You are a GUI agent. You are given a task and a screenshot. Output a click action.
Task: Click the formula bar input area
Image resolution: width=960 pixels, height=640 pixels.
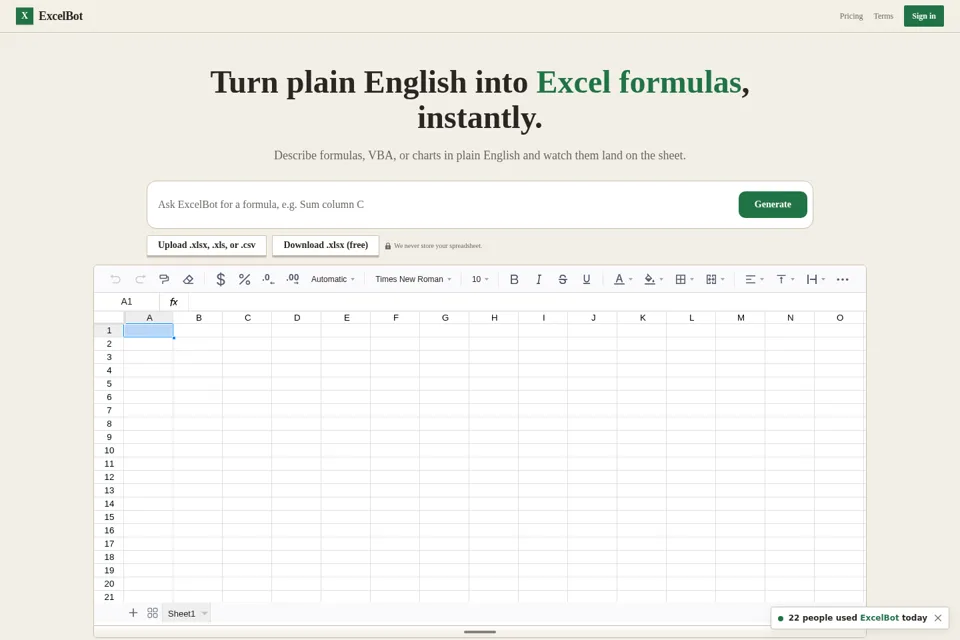click(527, 302)
